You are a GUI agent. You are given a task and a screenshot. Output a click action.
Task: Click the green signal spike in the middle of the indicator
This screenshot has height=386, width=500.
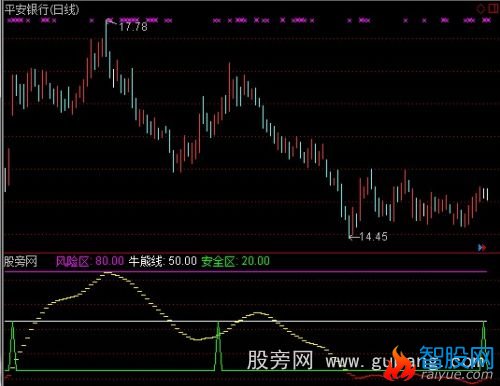(x=218, y=346)
